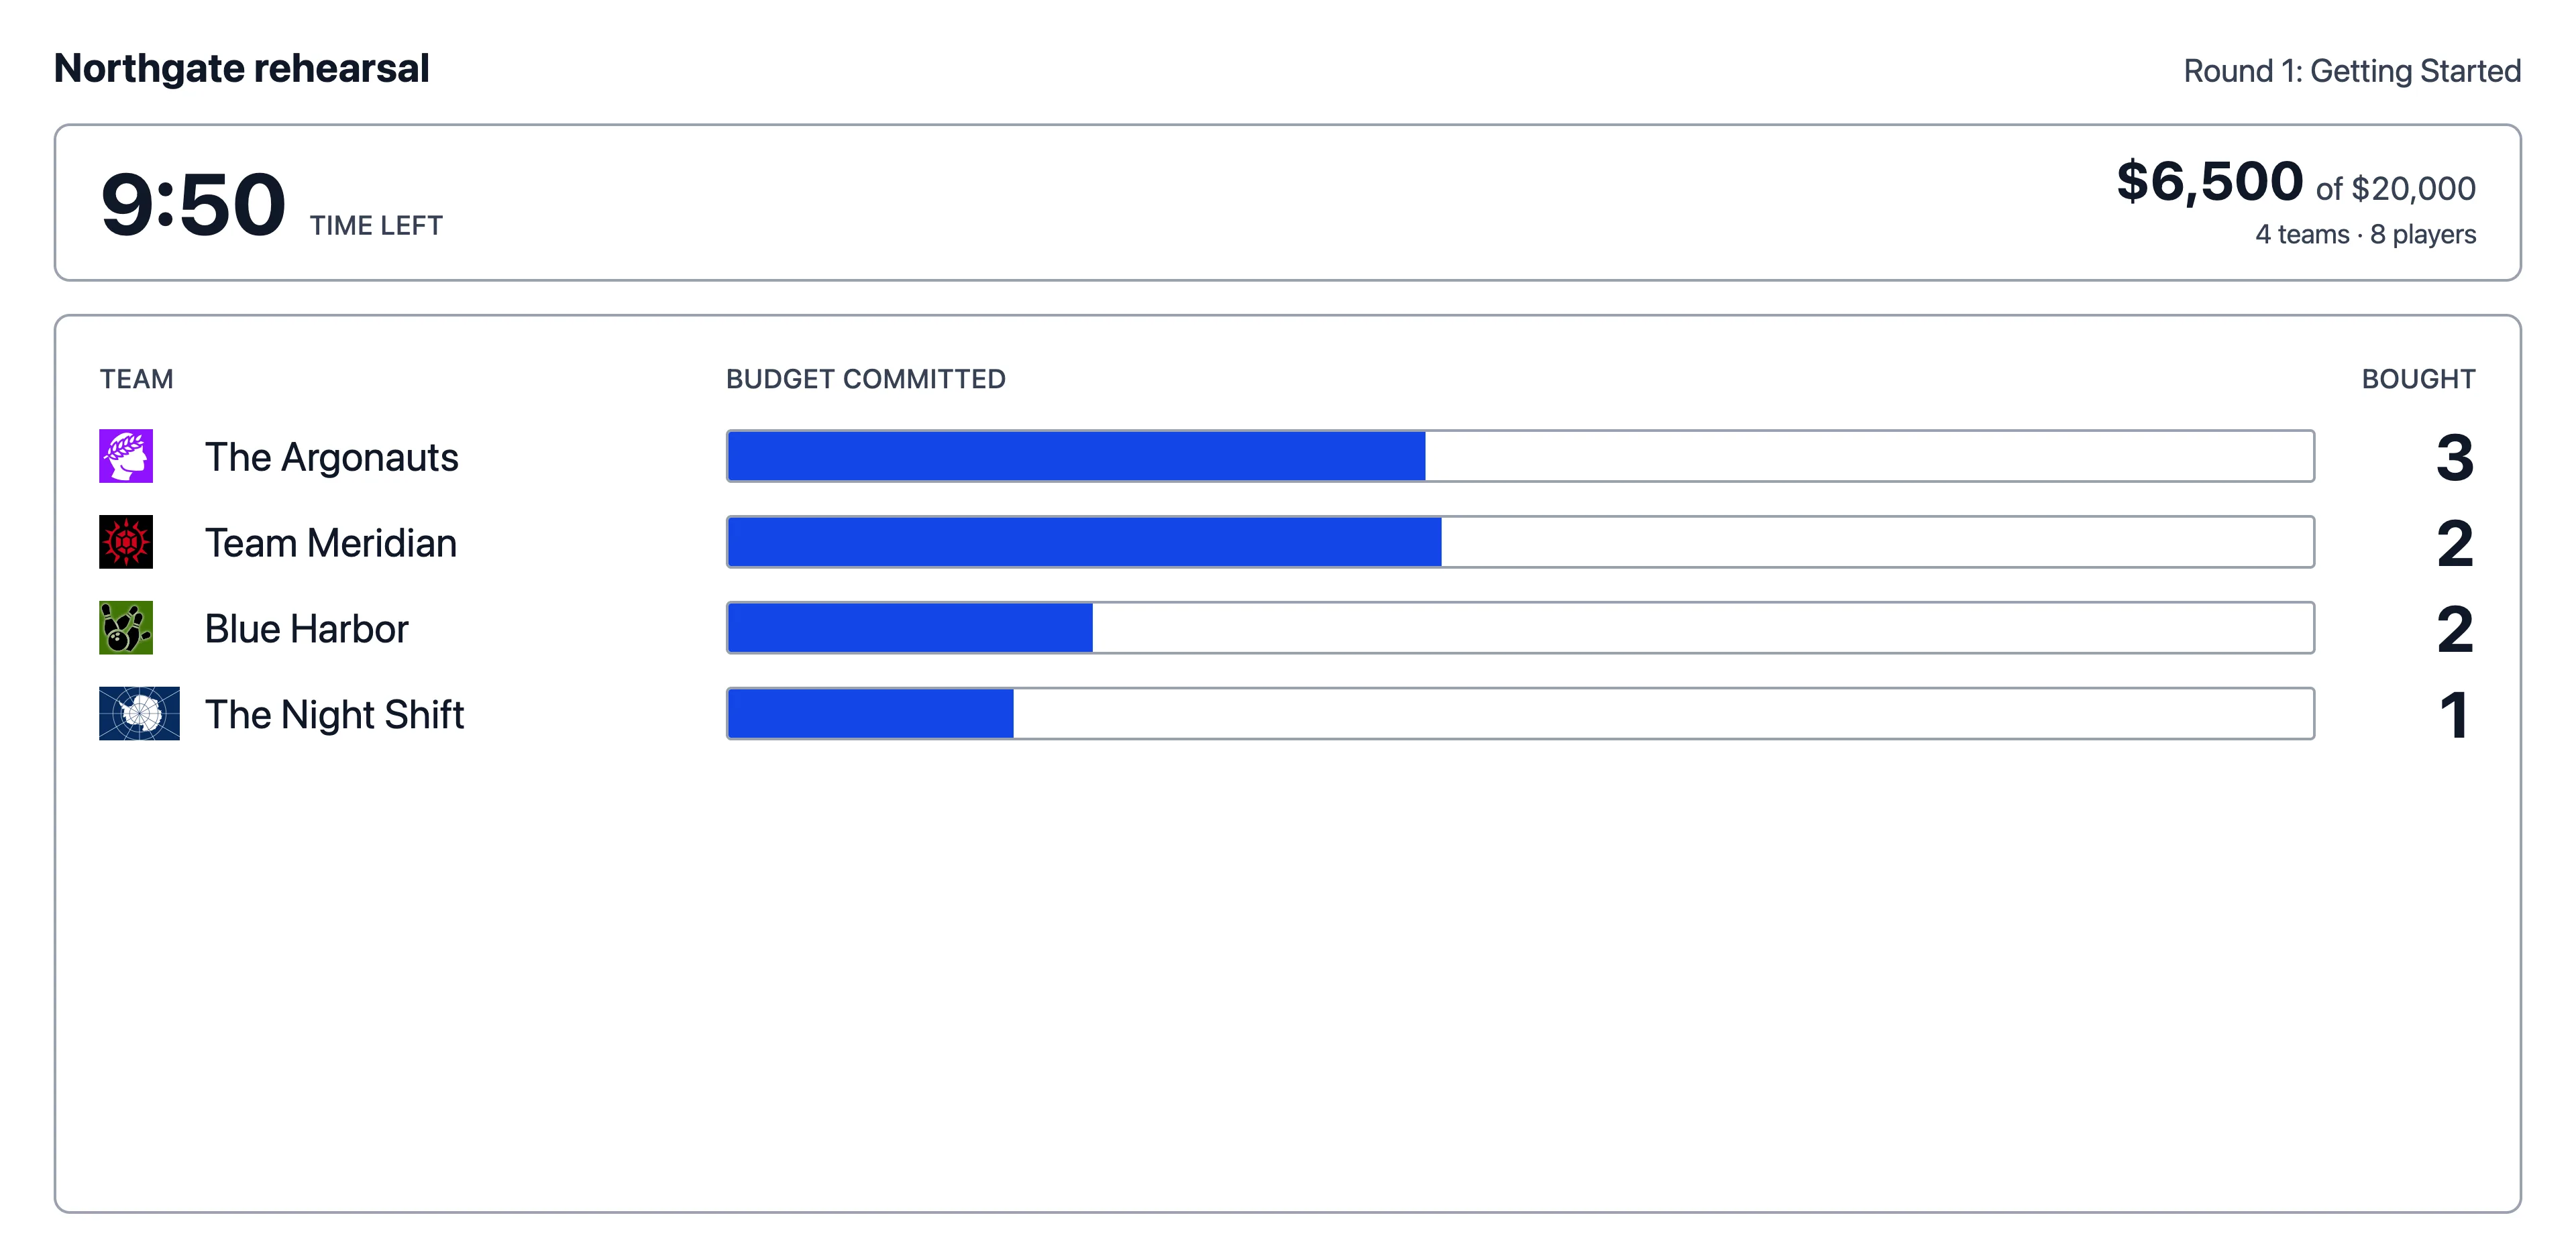The image size is (2576, 1246).
Task: Click Team Meridian red sun emblem icon
Action: pos(126,542)
